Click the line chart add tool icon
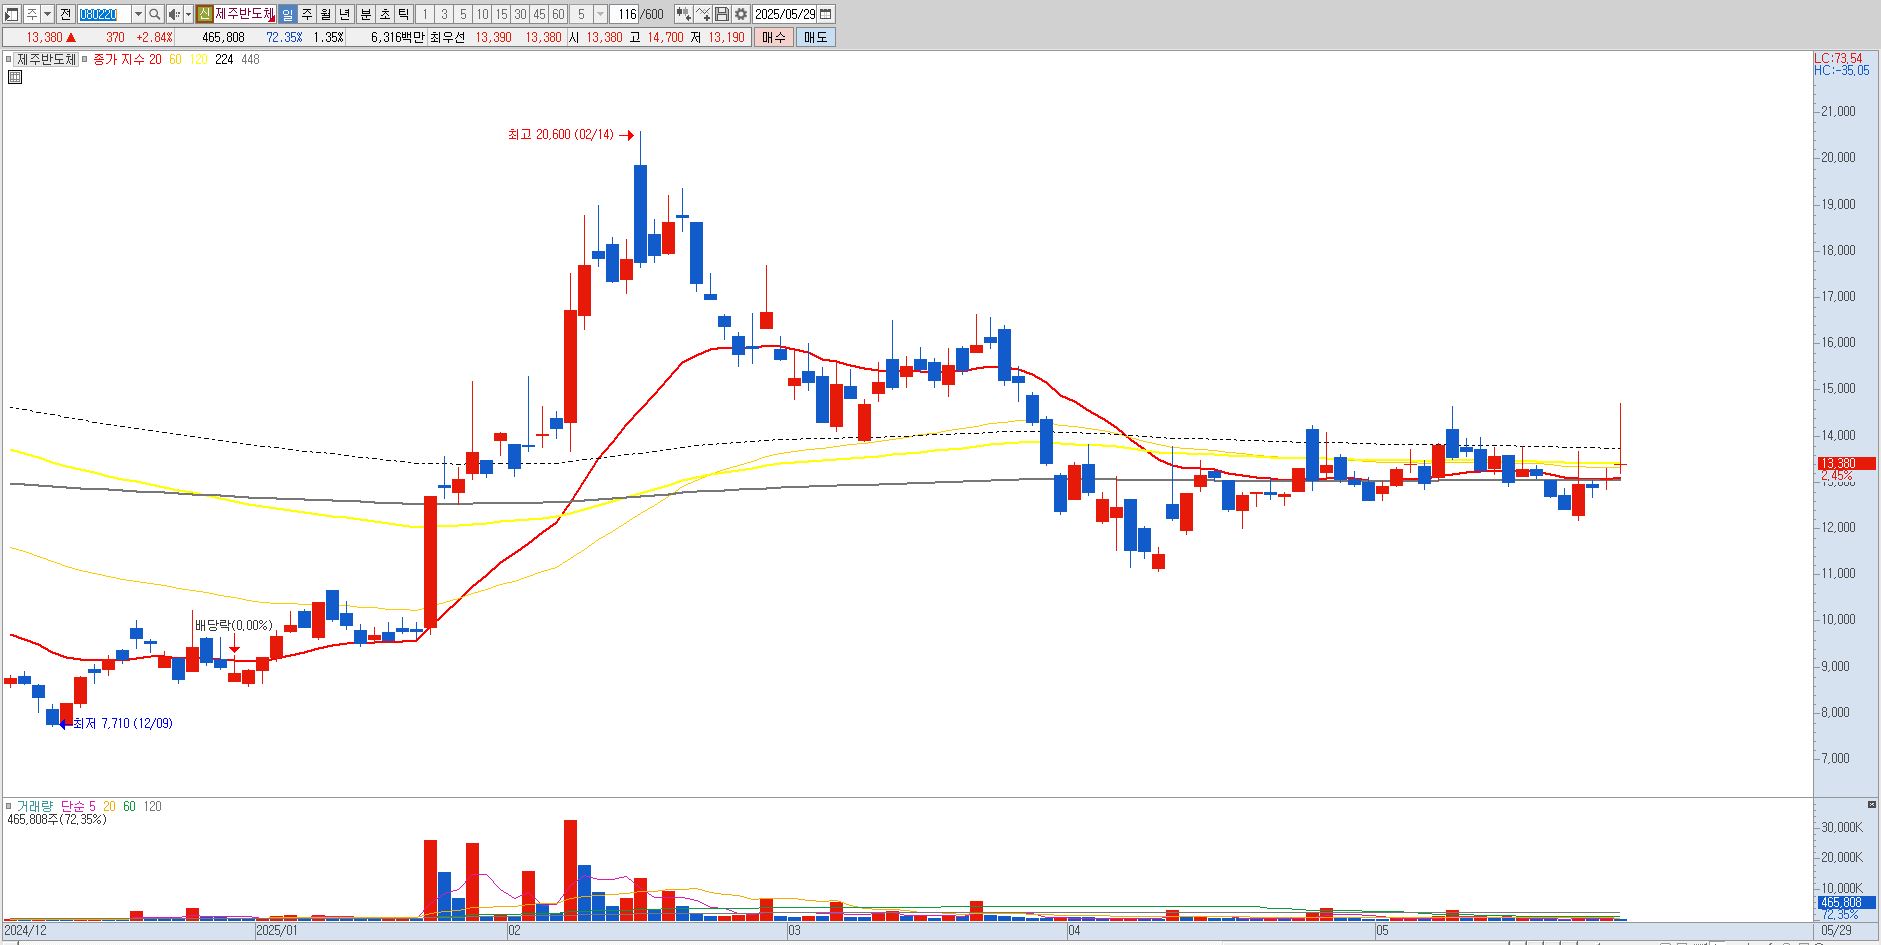Screen dimensions: 1881x945 (x=703, y=14)
